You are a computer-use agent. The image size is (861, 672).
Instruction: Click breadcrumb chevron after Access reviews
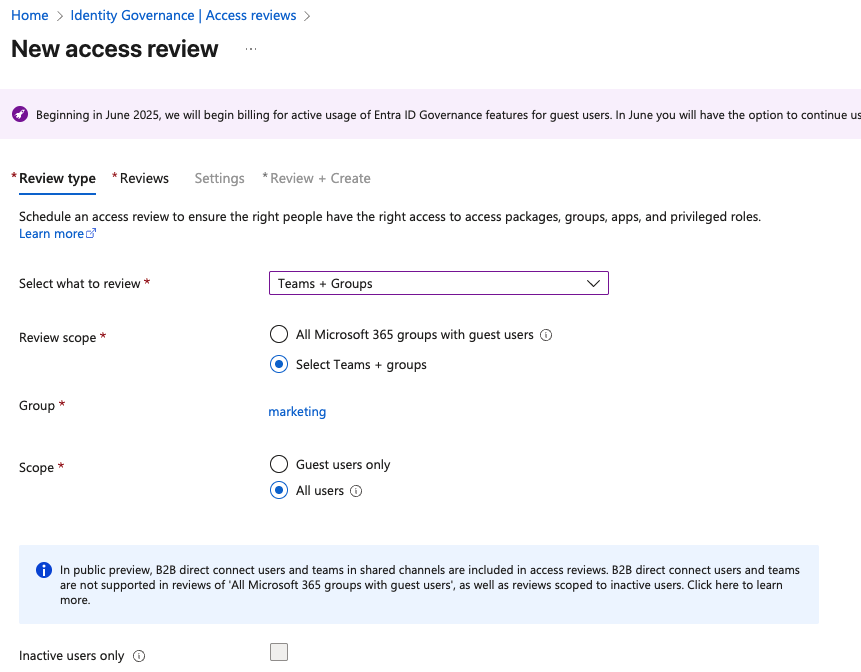point(307,16)
